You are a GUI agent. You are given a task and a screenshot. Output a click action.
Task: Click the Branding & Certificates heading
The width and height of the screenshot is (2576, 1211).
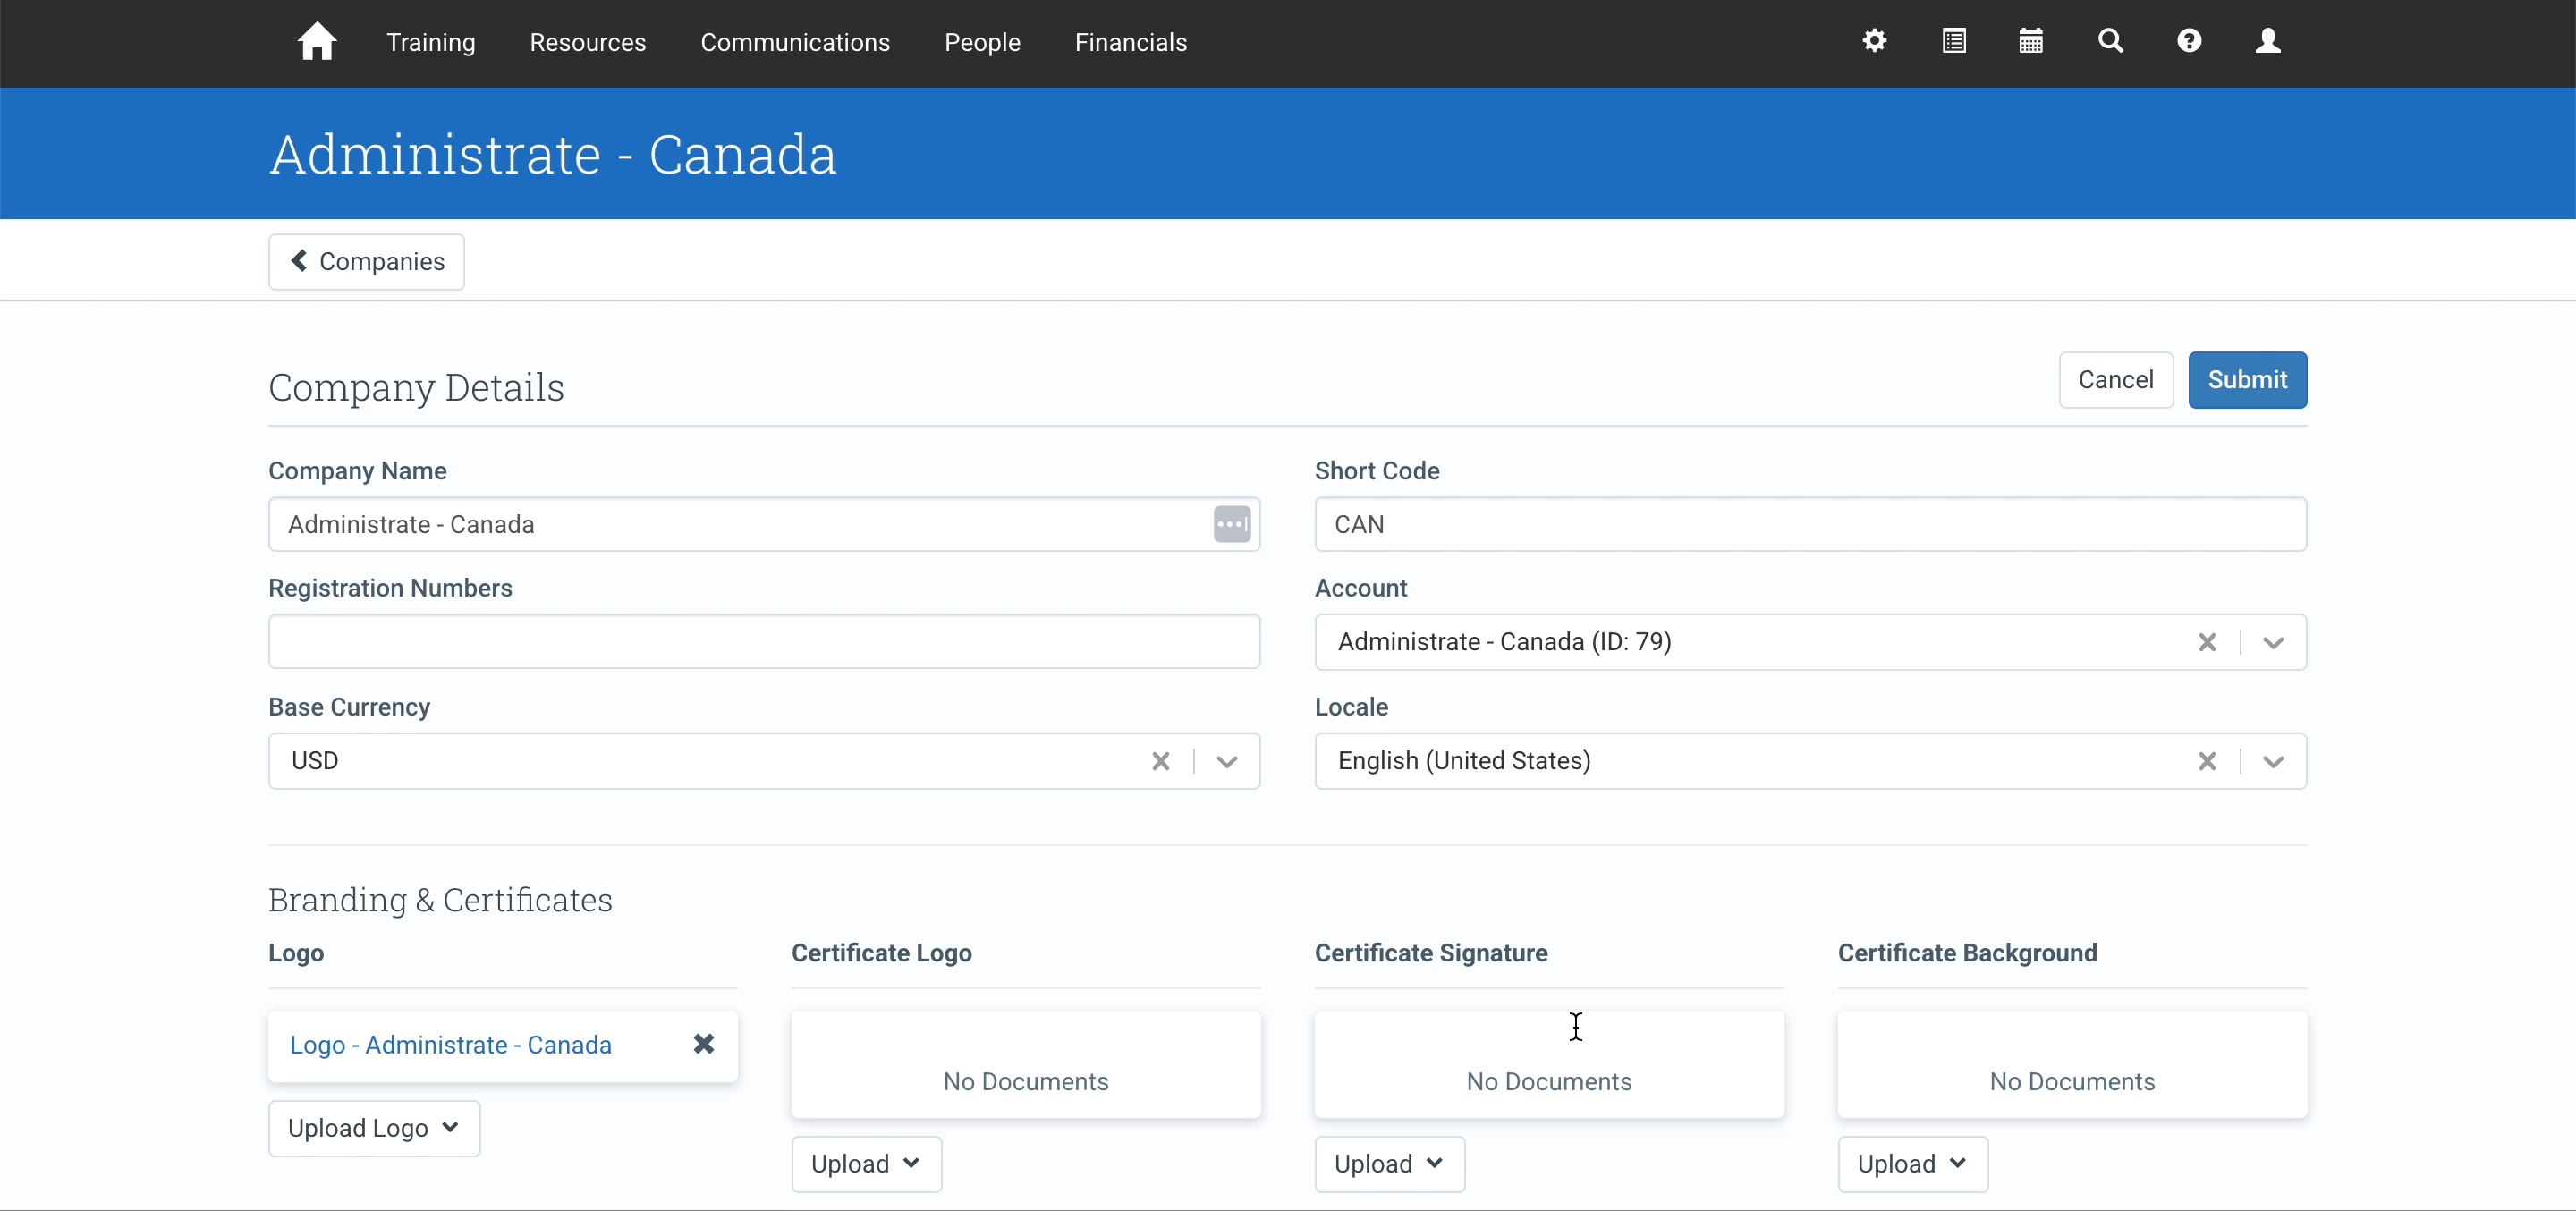(x=440, y=900)
